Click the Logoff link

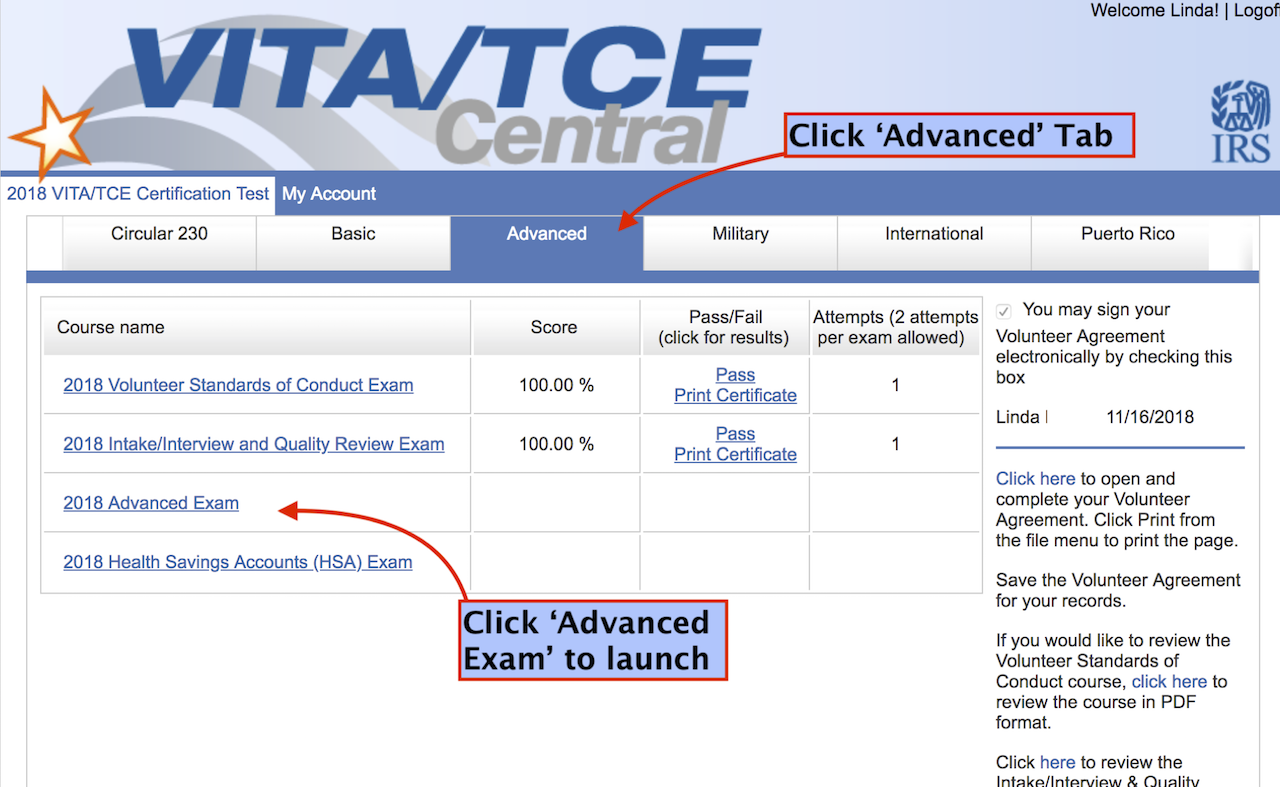click(x=1256, y=11)
